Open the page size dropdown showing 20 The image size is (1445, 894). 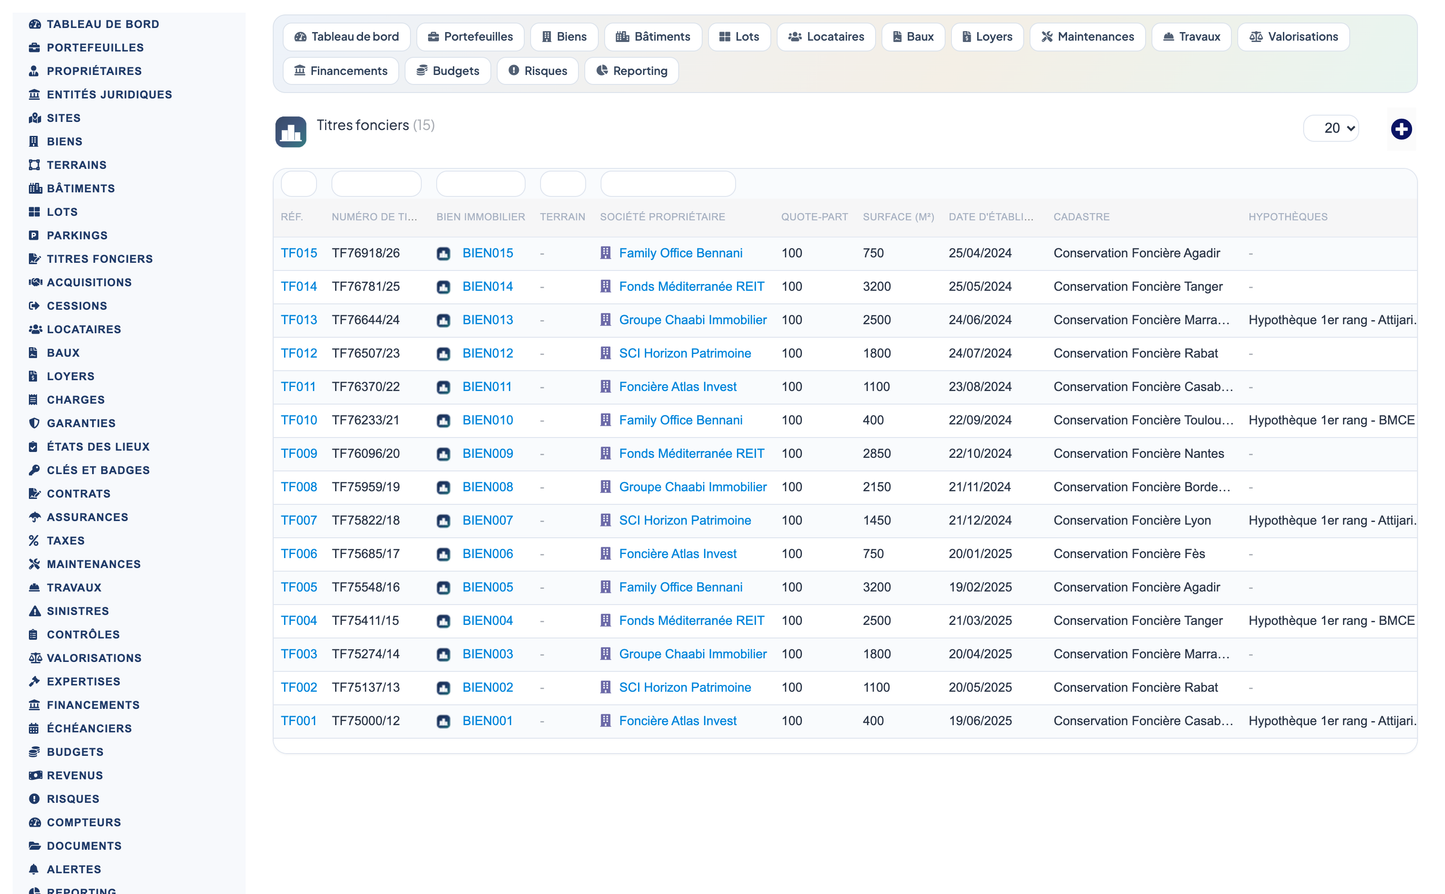(x=1331, y=128)
